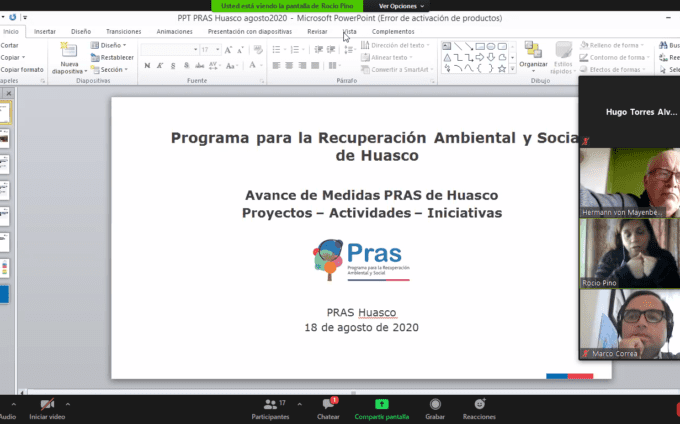Open the Diseño layout dropdown
Image resolution: width=680 pixels, height=424 pixels.
(x=108, y=45)
